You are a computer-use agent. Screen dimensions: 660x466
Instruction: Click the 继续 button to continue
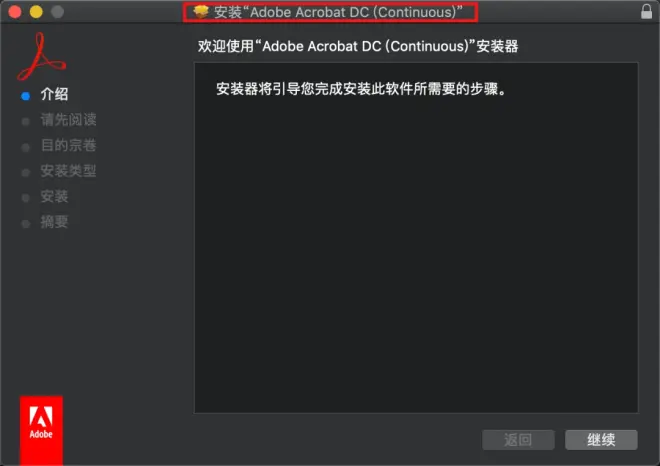pos(601,440)
